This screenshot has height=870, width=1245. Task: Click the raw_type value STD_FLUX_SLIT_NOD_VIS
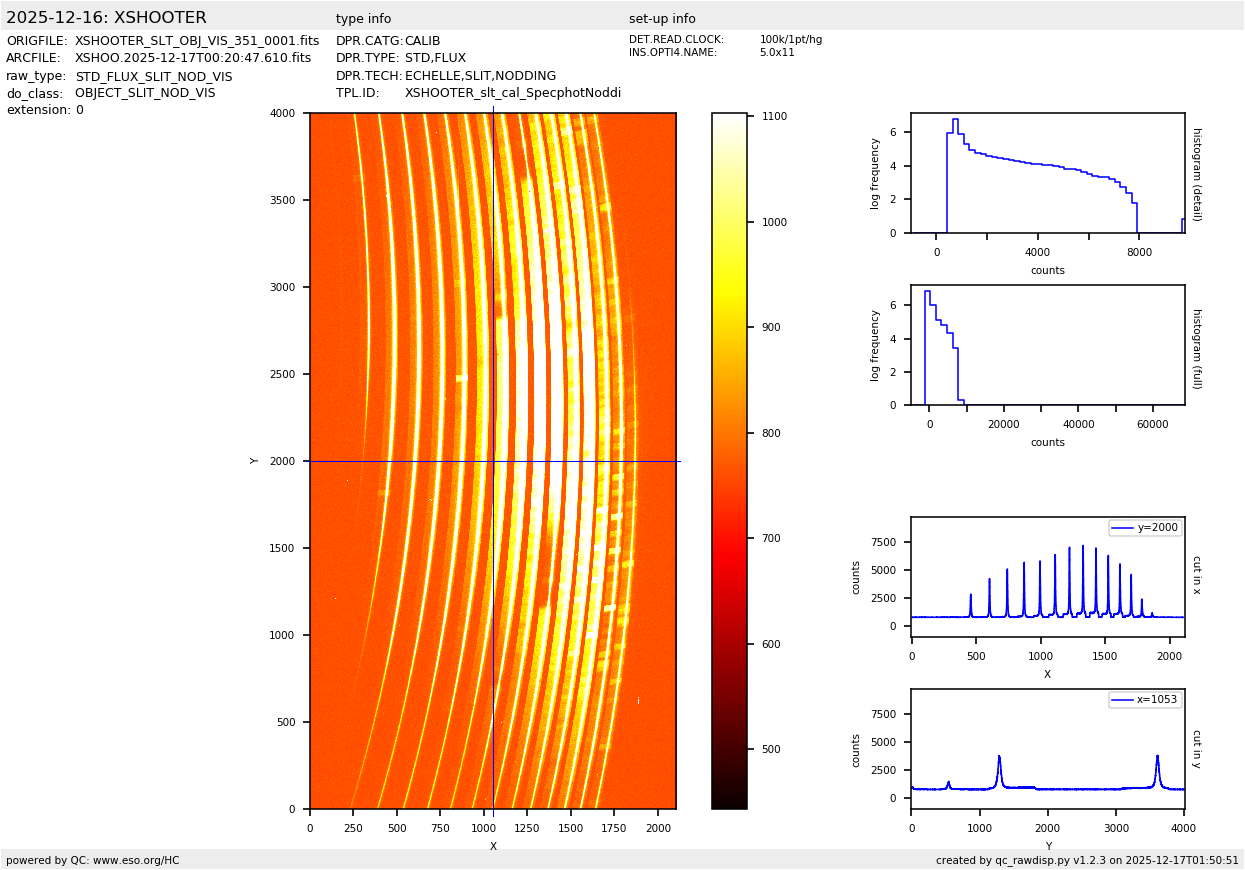[153, 76]
